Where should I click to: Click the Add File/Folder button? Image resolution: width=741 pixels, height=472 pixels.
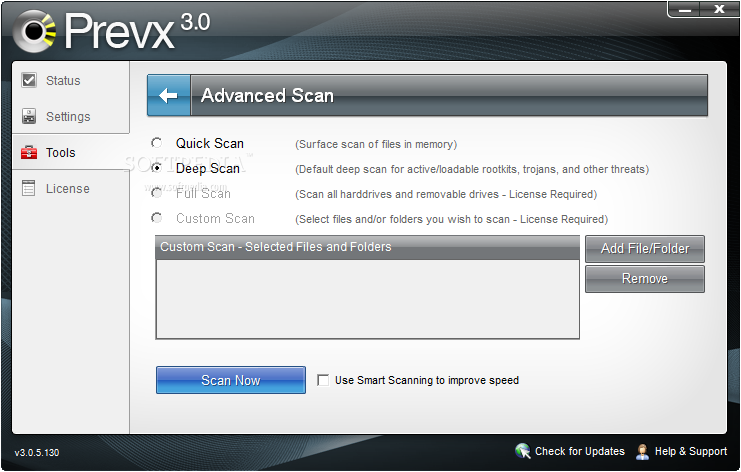(x=645, y=249)
